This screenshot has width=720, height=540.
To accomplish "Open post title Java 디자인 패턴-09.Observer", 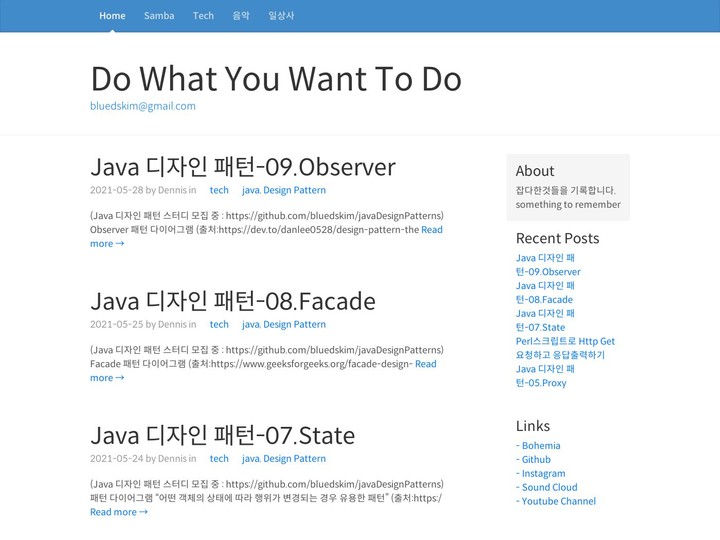I will click(242, 167).
